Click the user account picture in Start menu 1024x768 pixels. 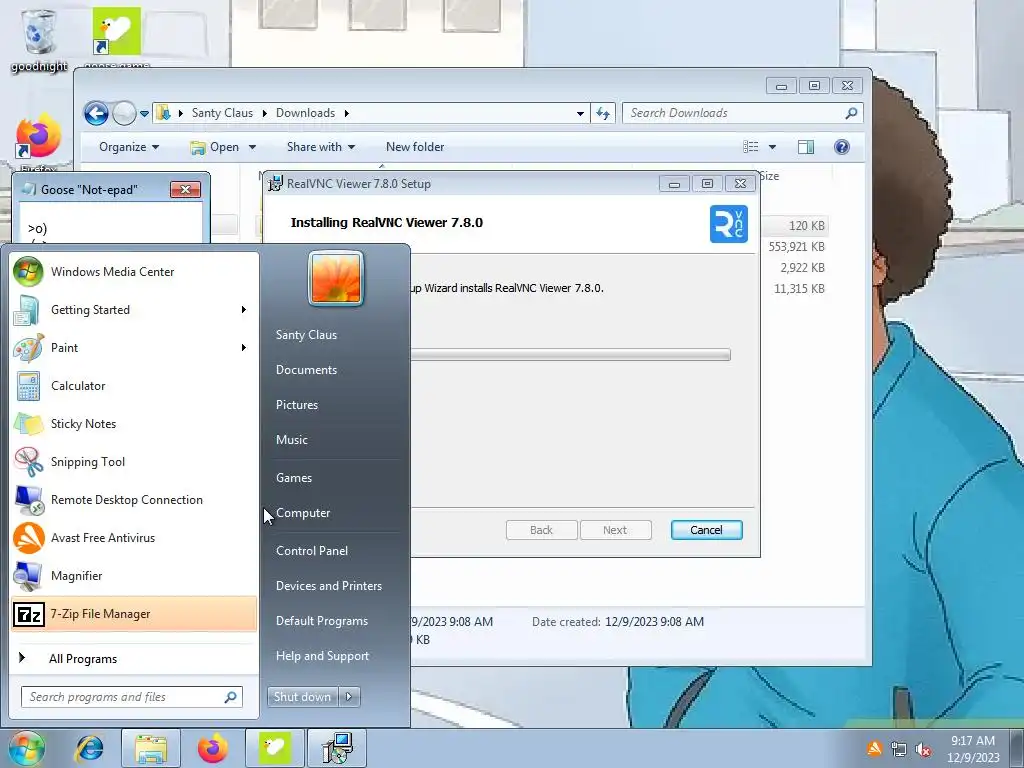(336, 278)
